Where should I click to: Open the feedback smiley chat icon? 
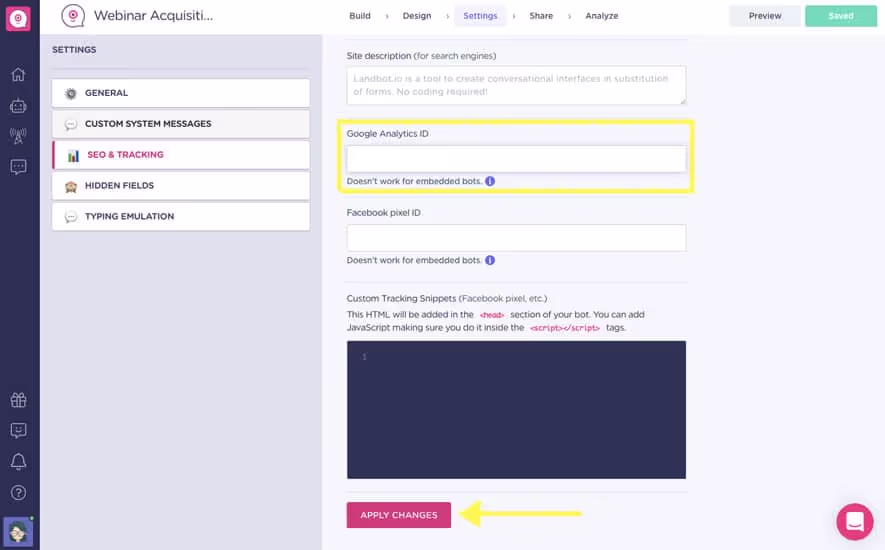(x=18, y=431)
